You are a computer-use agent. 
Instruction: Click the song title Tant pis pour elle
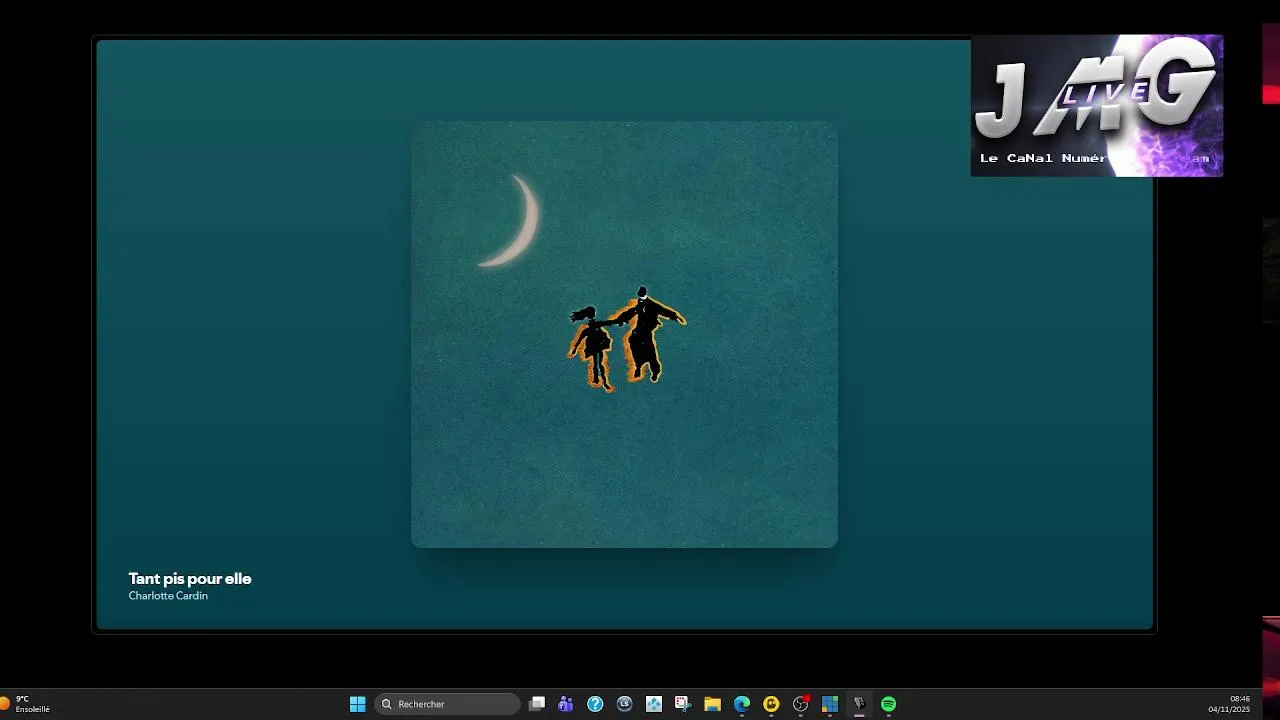[190, 578]
